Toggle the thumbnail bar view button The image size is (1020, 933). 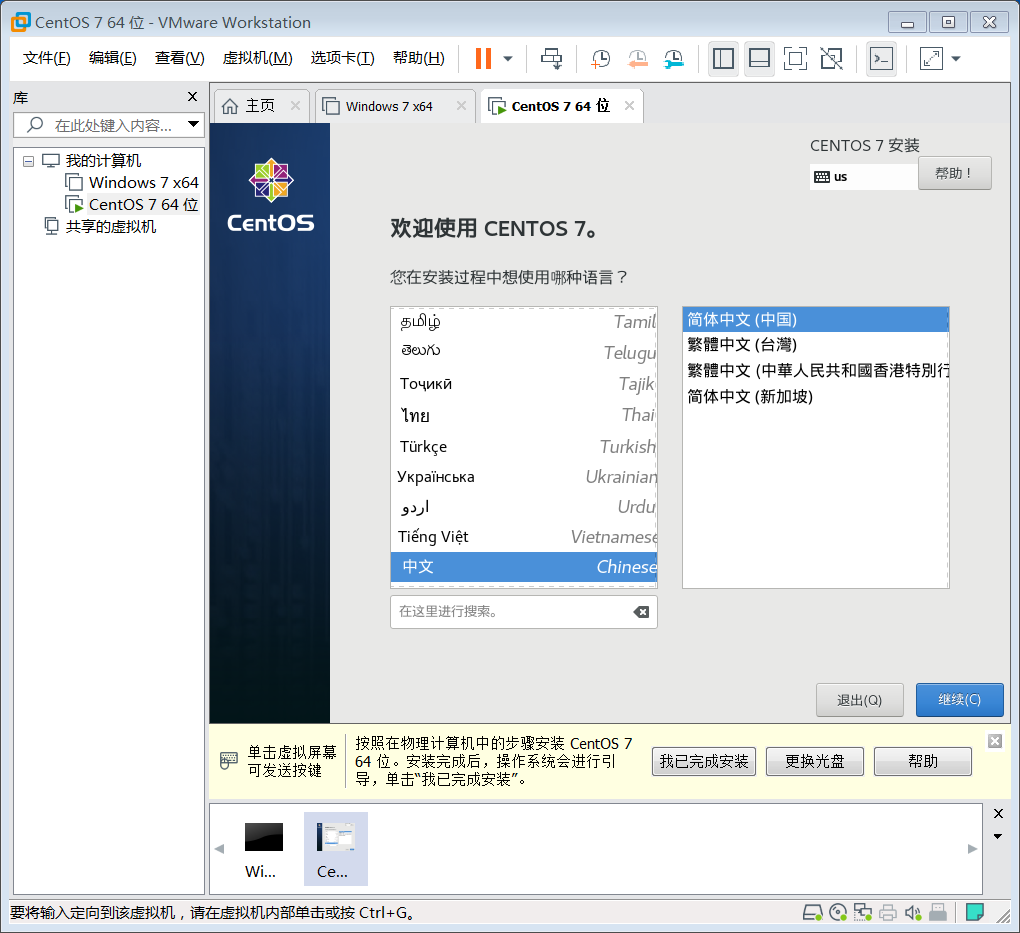(x=759, y=58)
